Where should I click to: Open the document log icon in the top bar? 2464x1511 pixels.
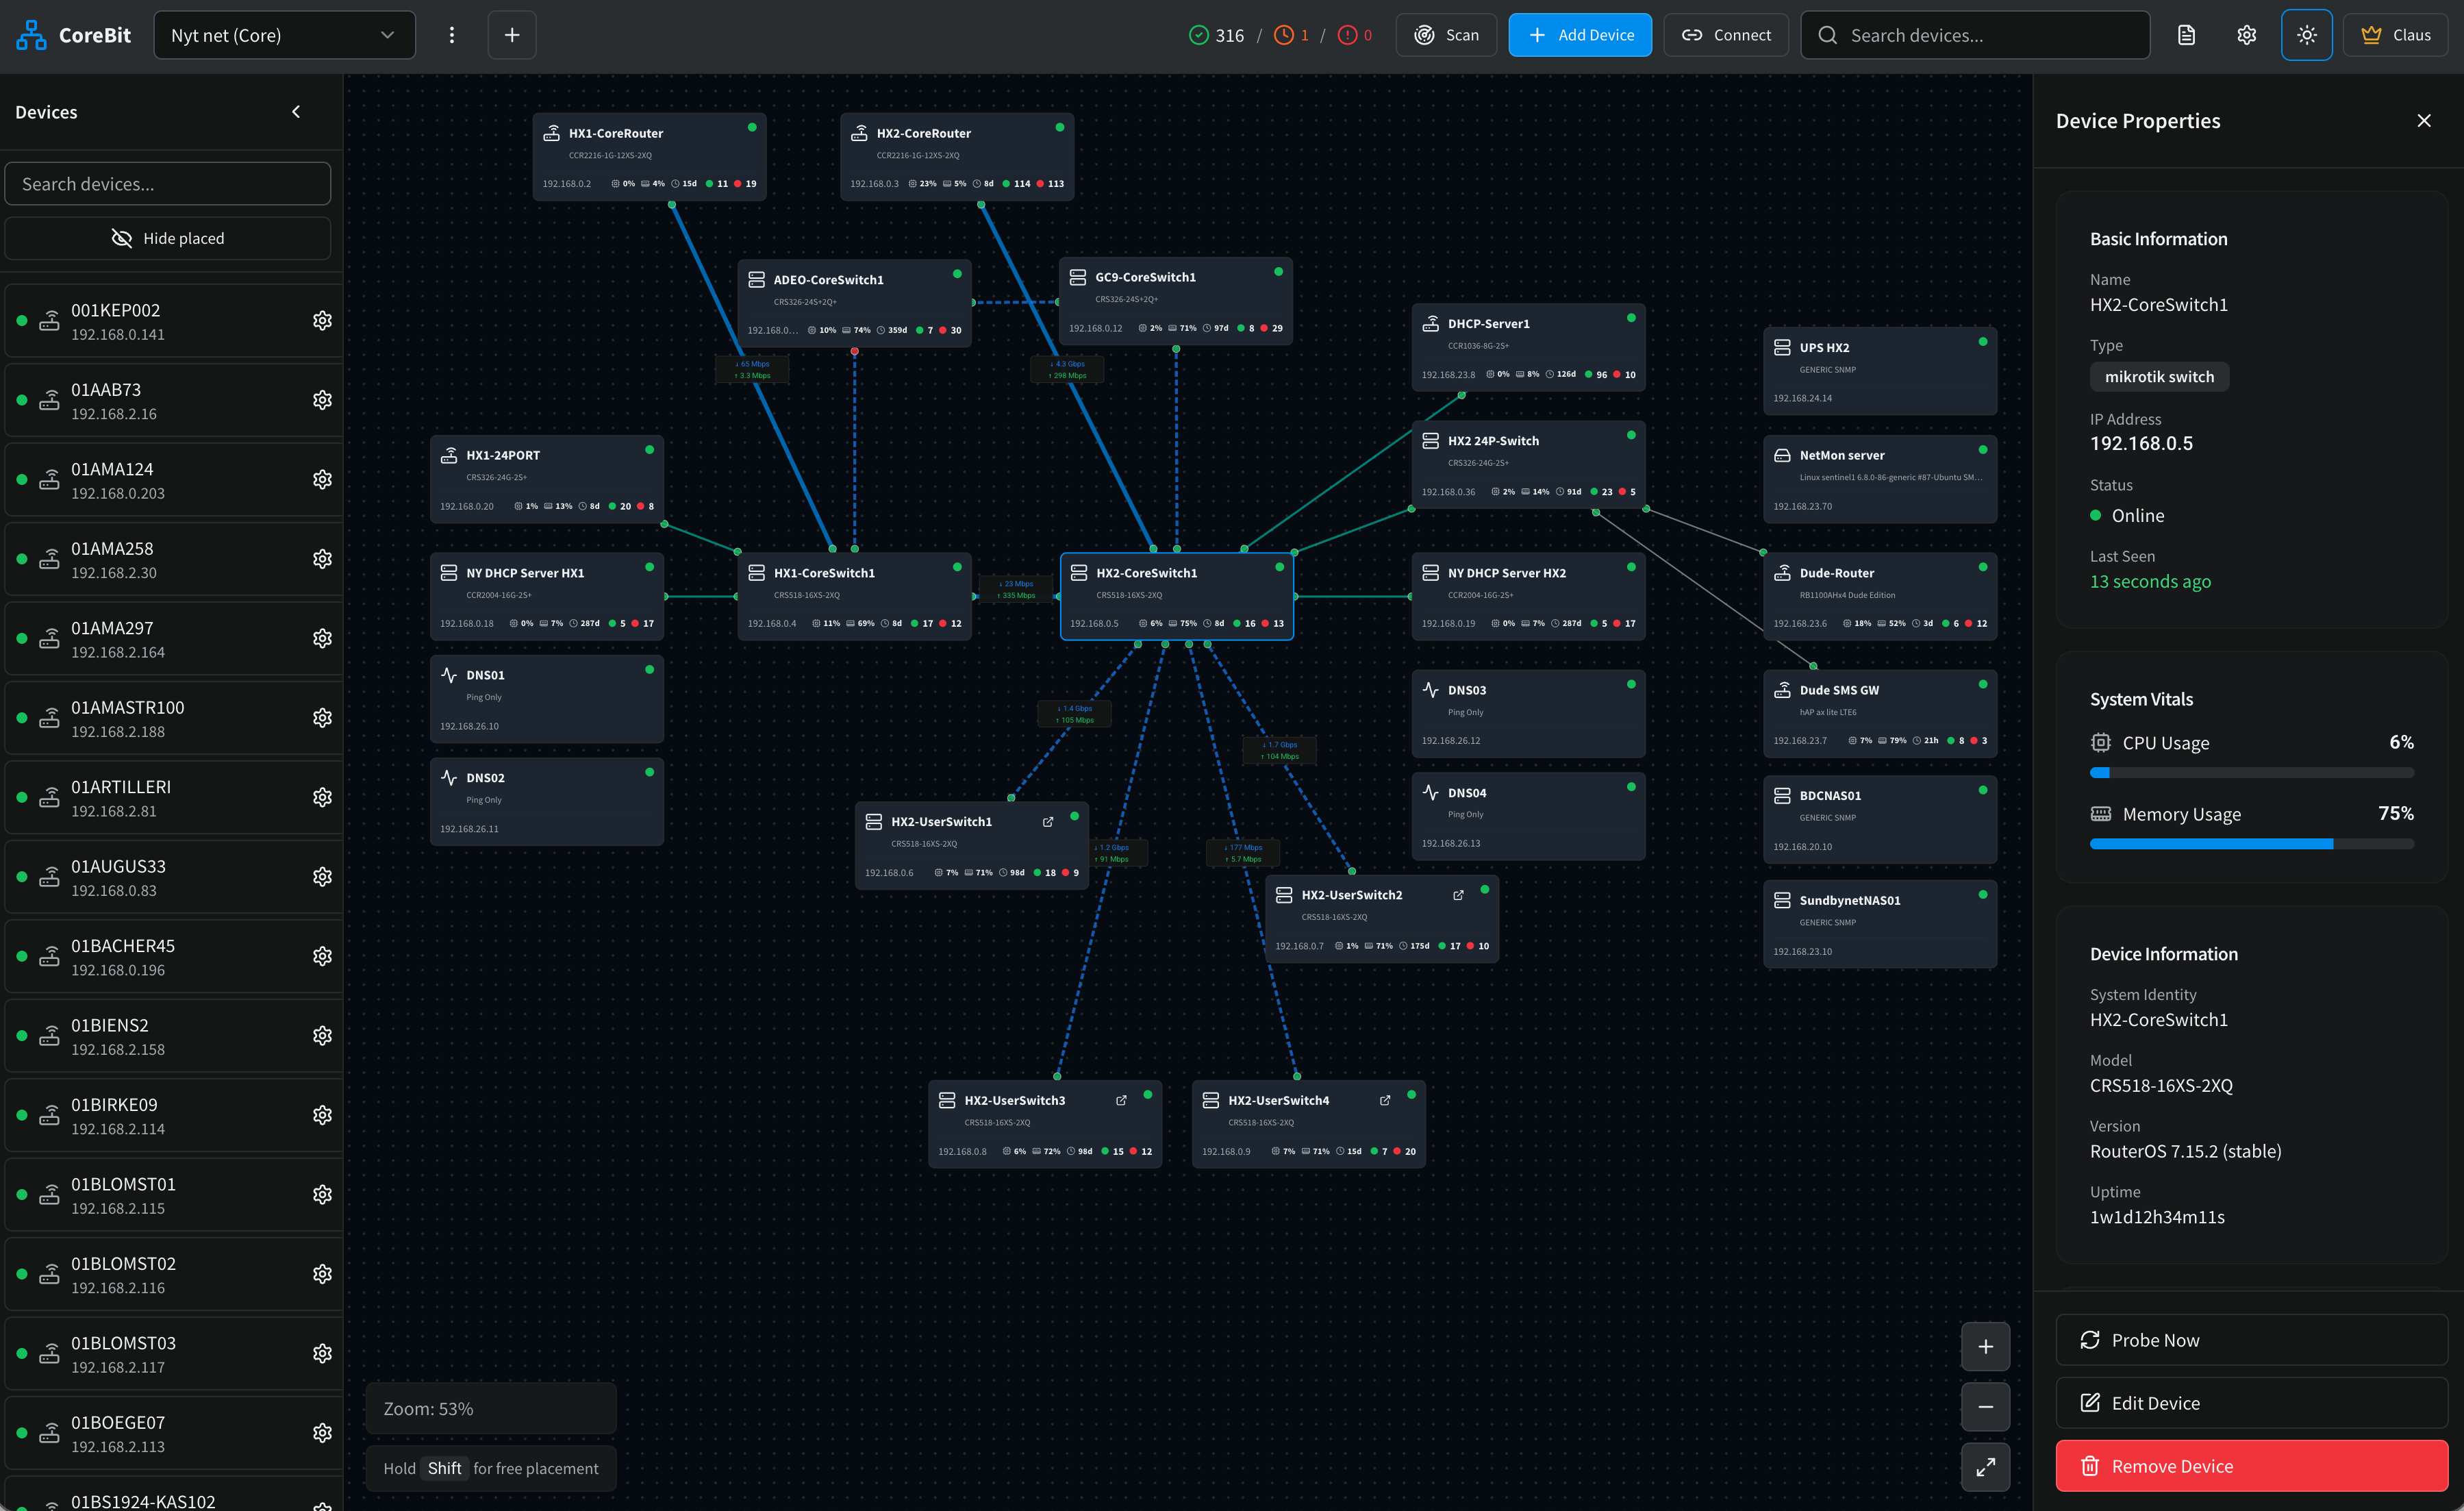tap(2186, 35)
